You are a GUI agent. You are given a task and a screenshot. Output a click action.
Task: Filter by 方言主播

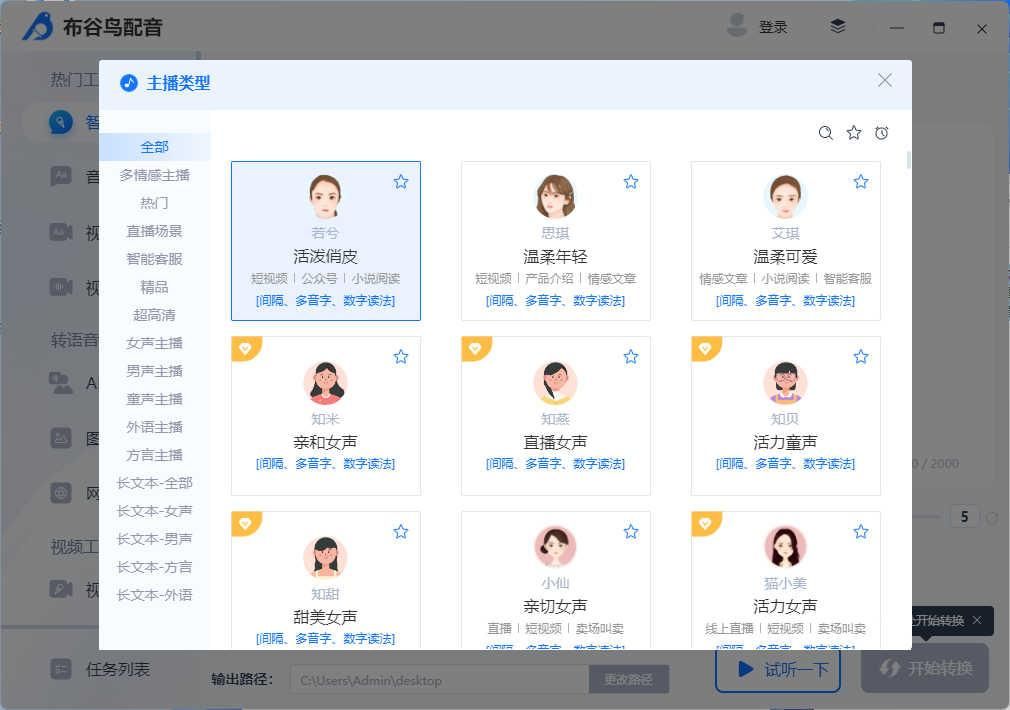click(155, 455)
